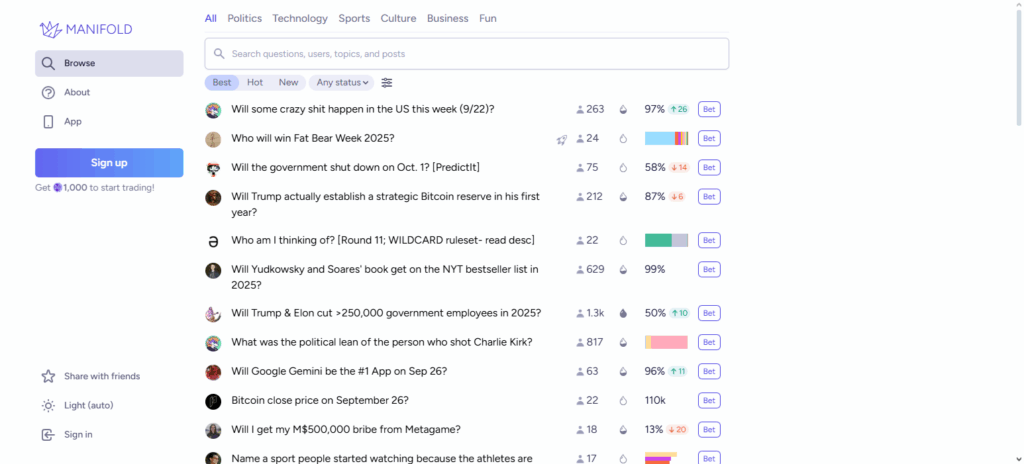Click avatar beside Trump & Elon question
This screenshot has height=464, width=1024.
pyautogui.click(x=213, y=314)
